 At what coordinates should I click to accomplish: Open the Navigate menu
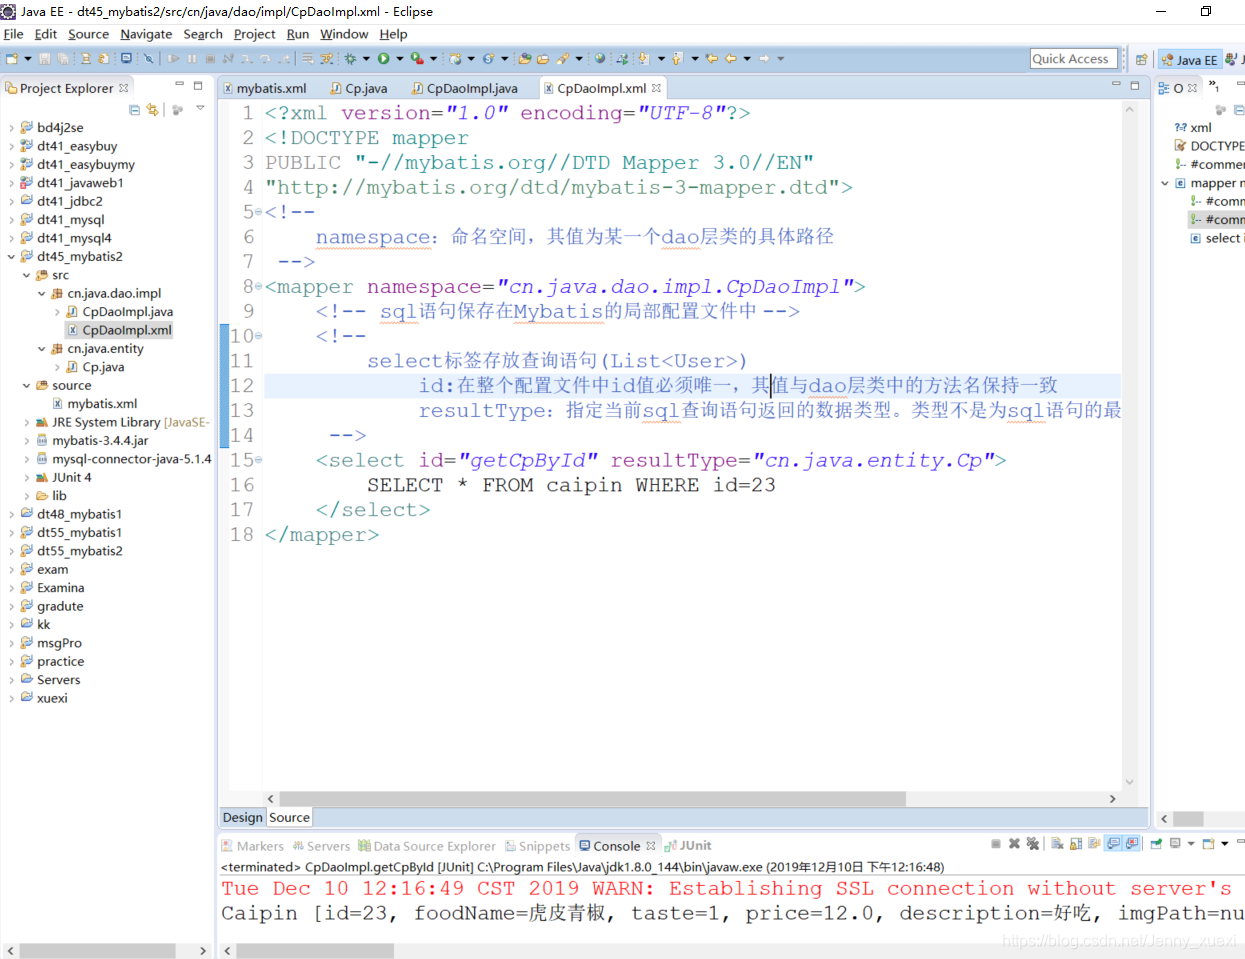(146, 34)
